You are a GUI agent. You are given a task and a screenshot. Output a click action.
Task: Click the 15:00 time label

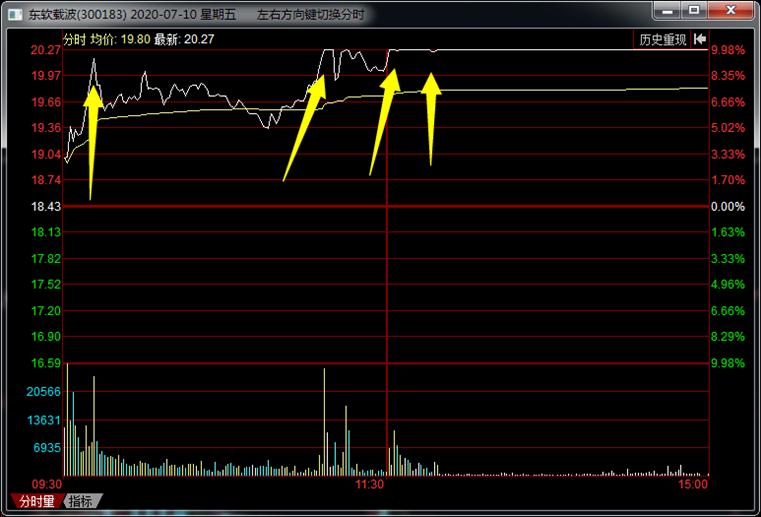[693, 484]
